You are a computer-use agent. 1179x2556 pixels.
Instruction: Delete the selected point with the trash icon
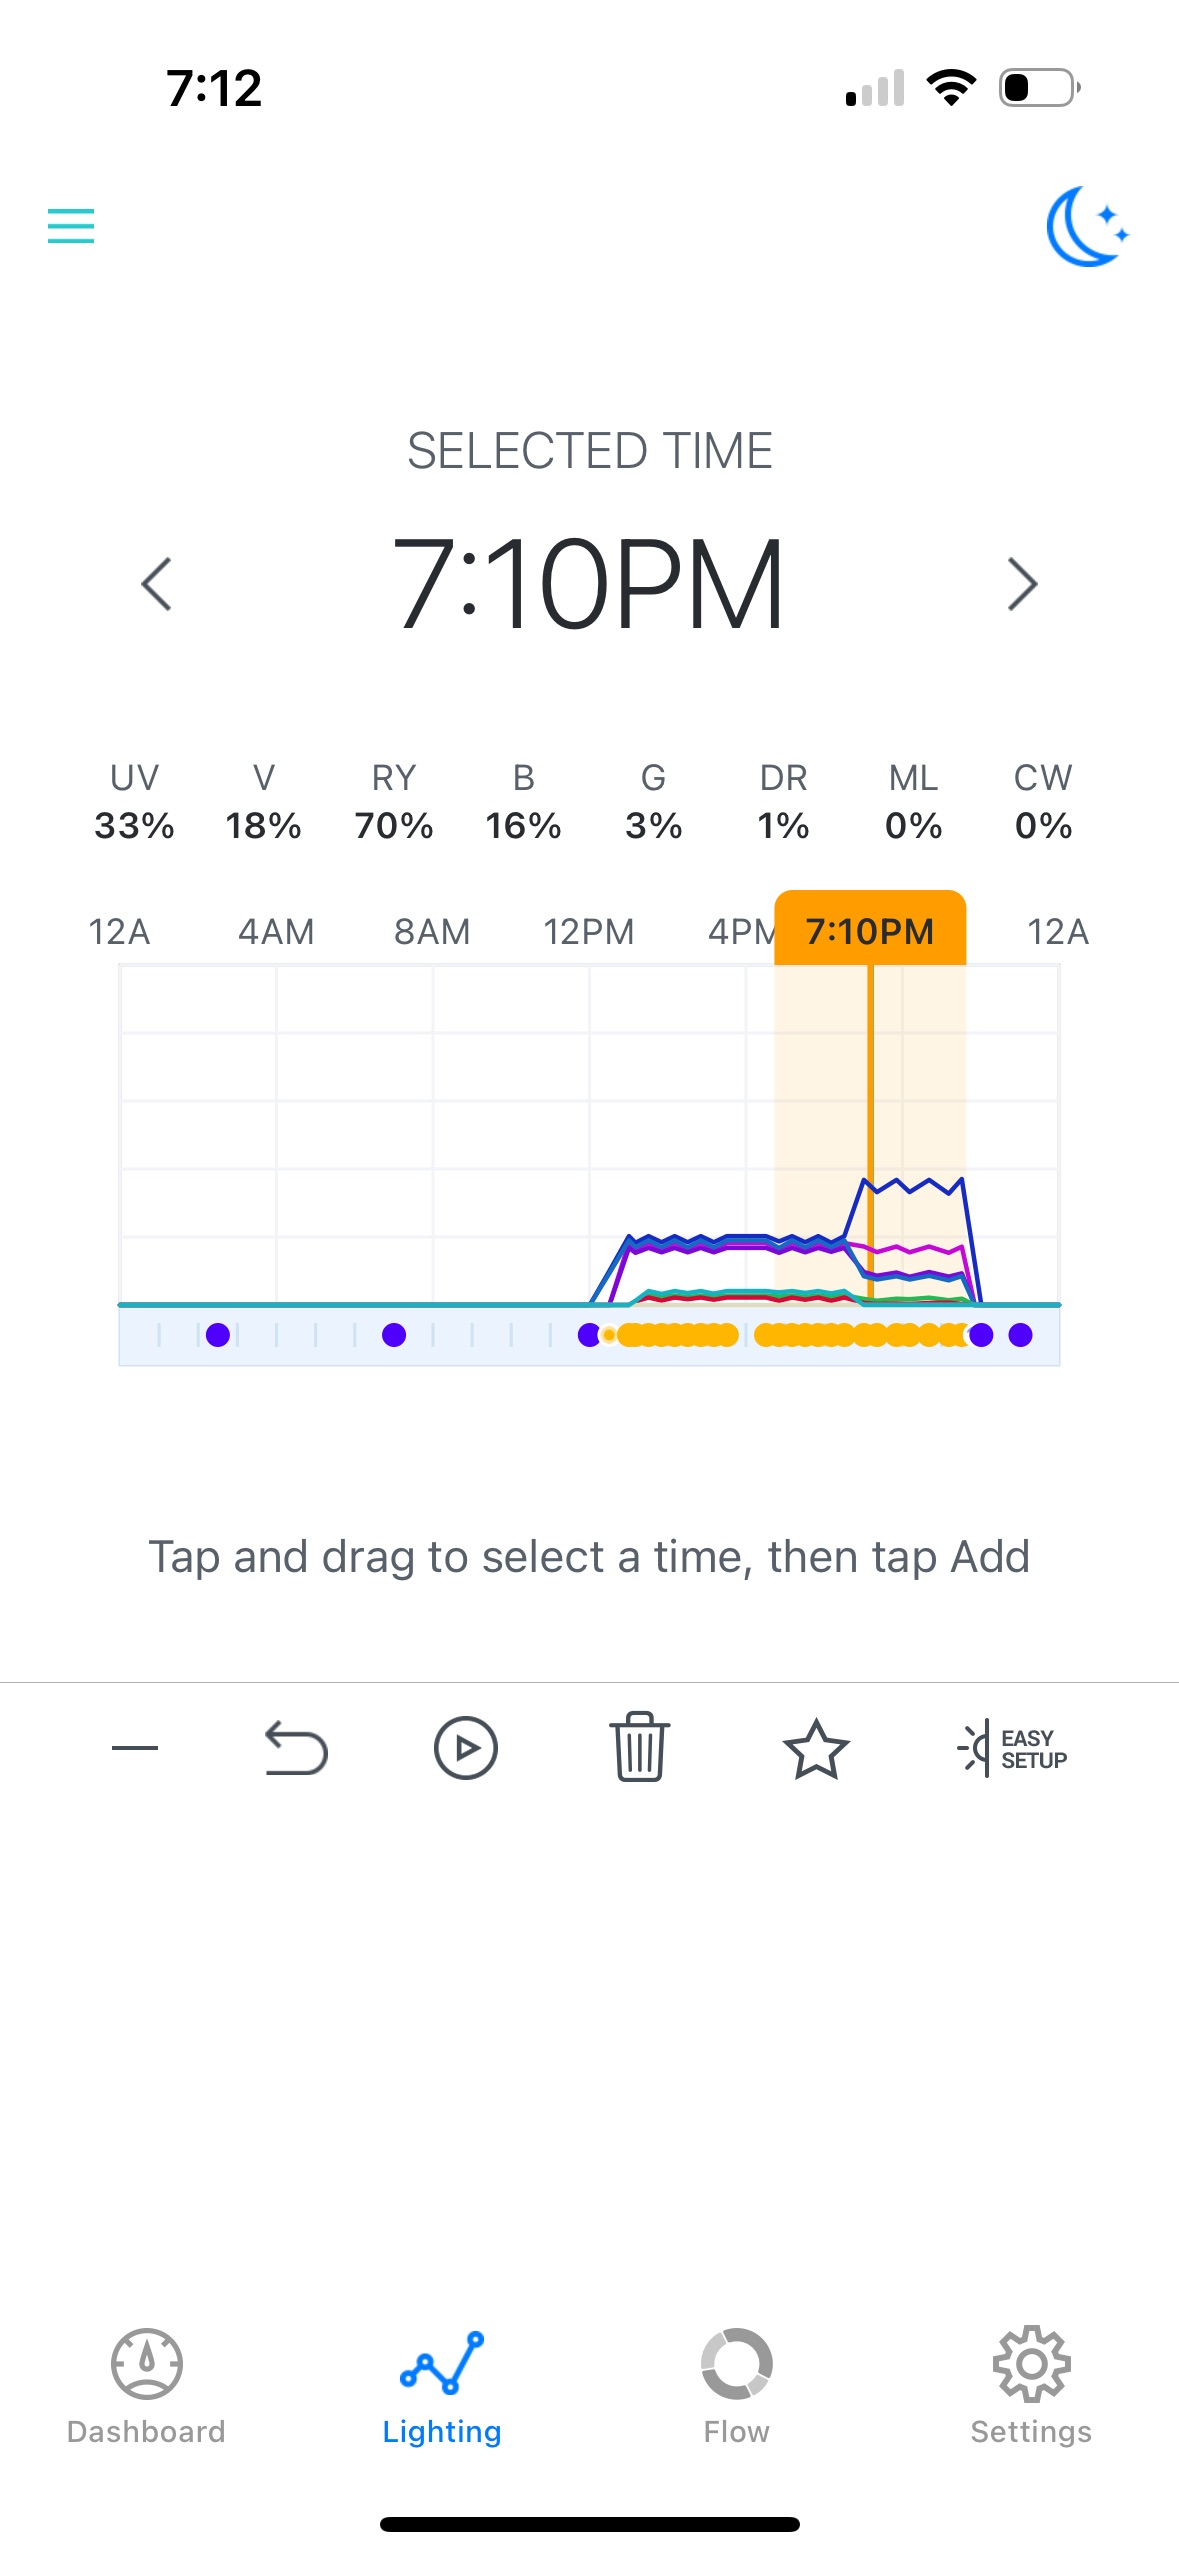639,1748
